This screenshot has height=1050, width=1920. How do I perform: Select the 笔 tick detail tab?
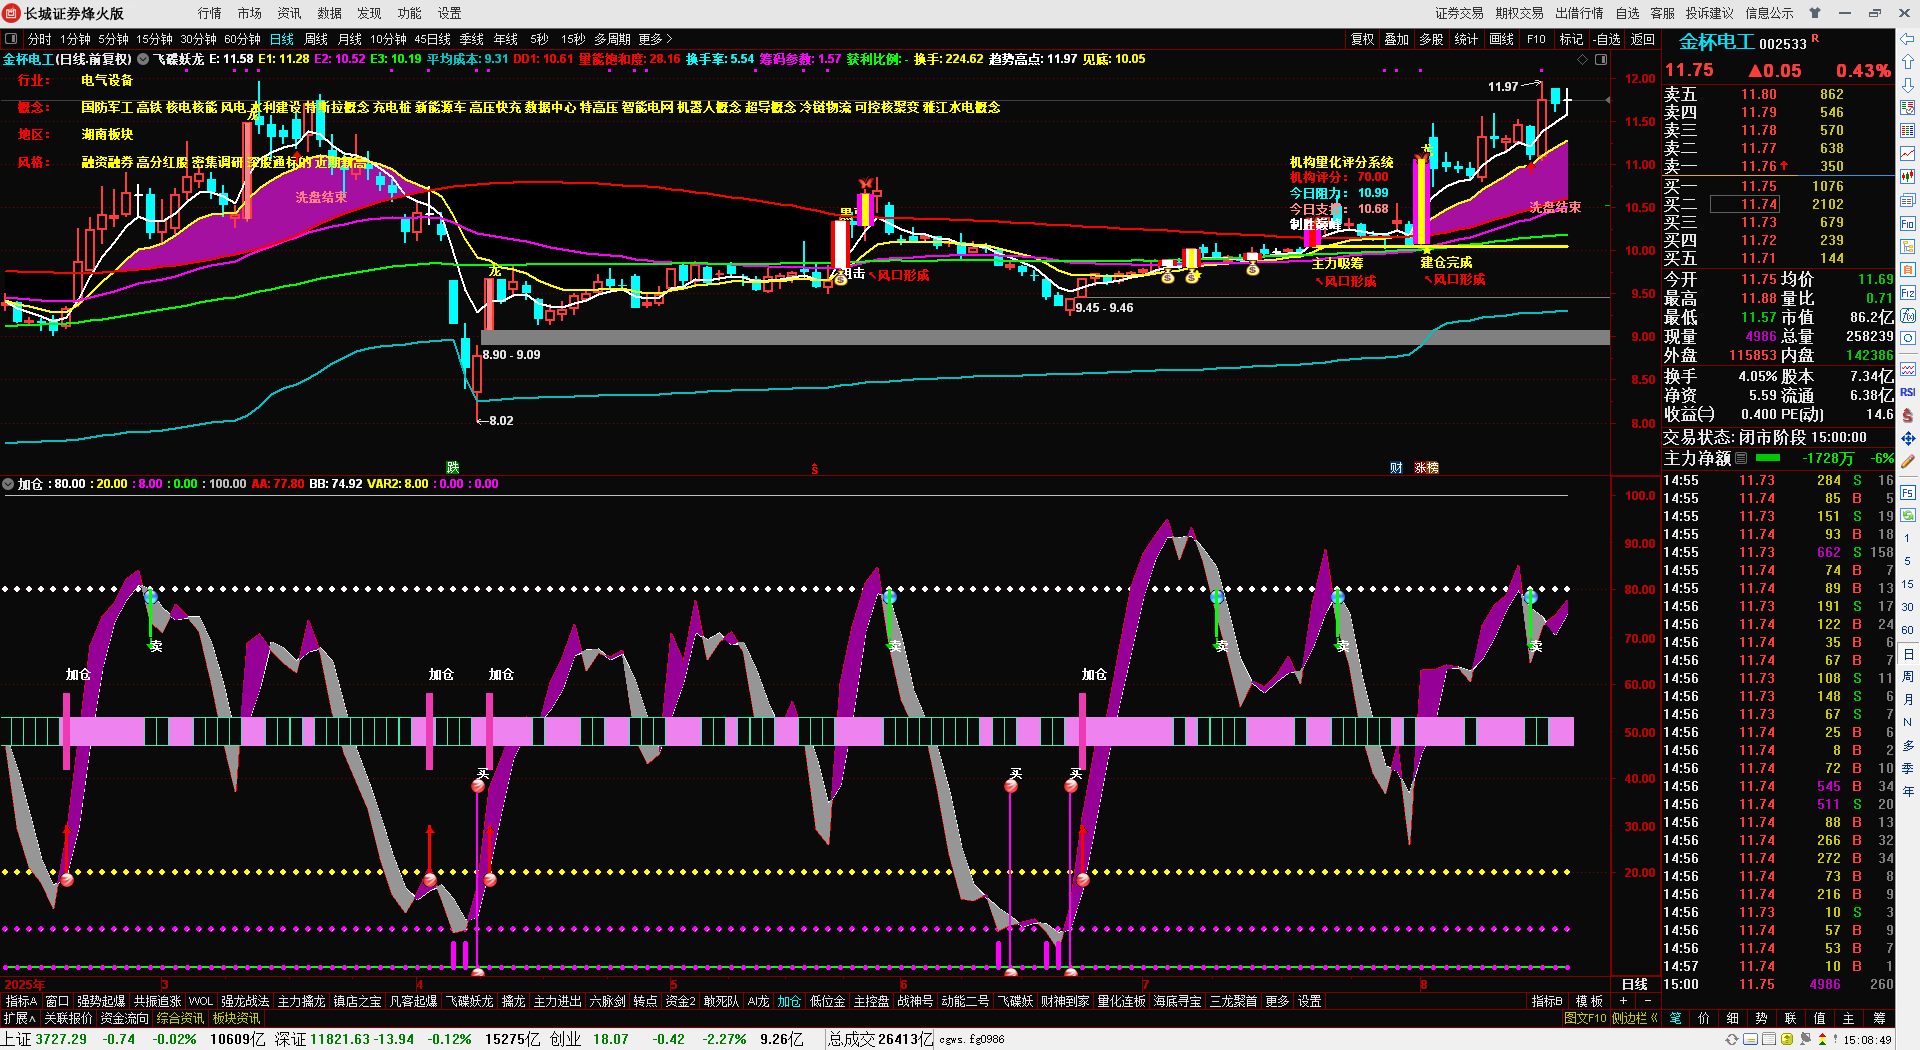pyautogui.click(x=1676, y=1018)
